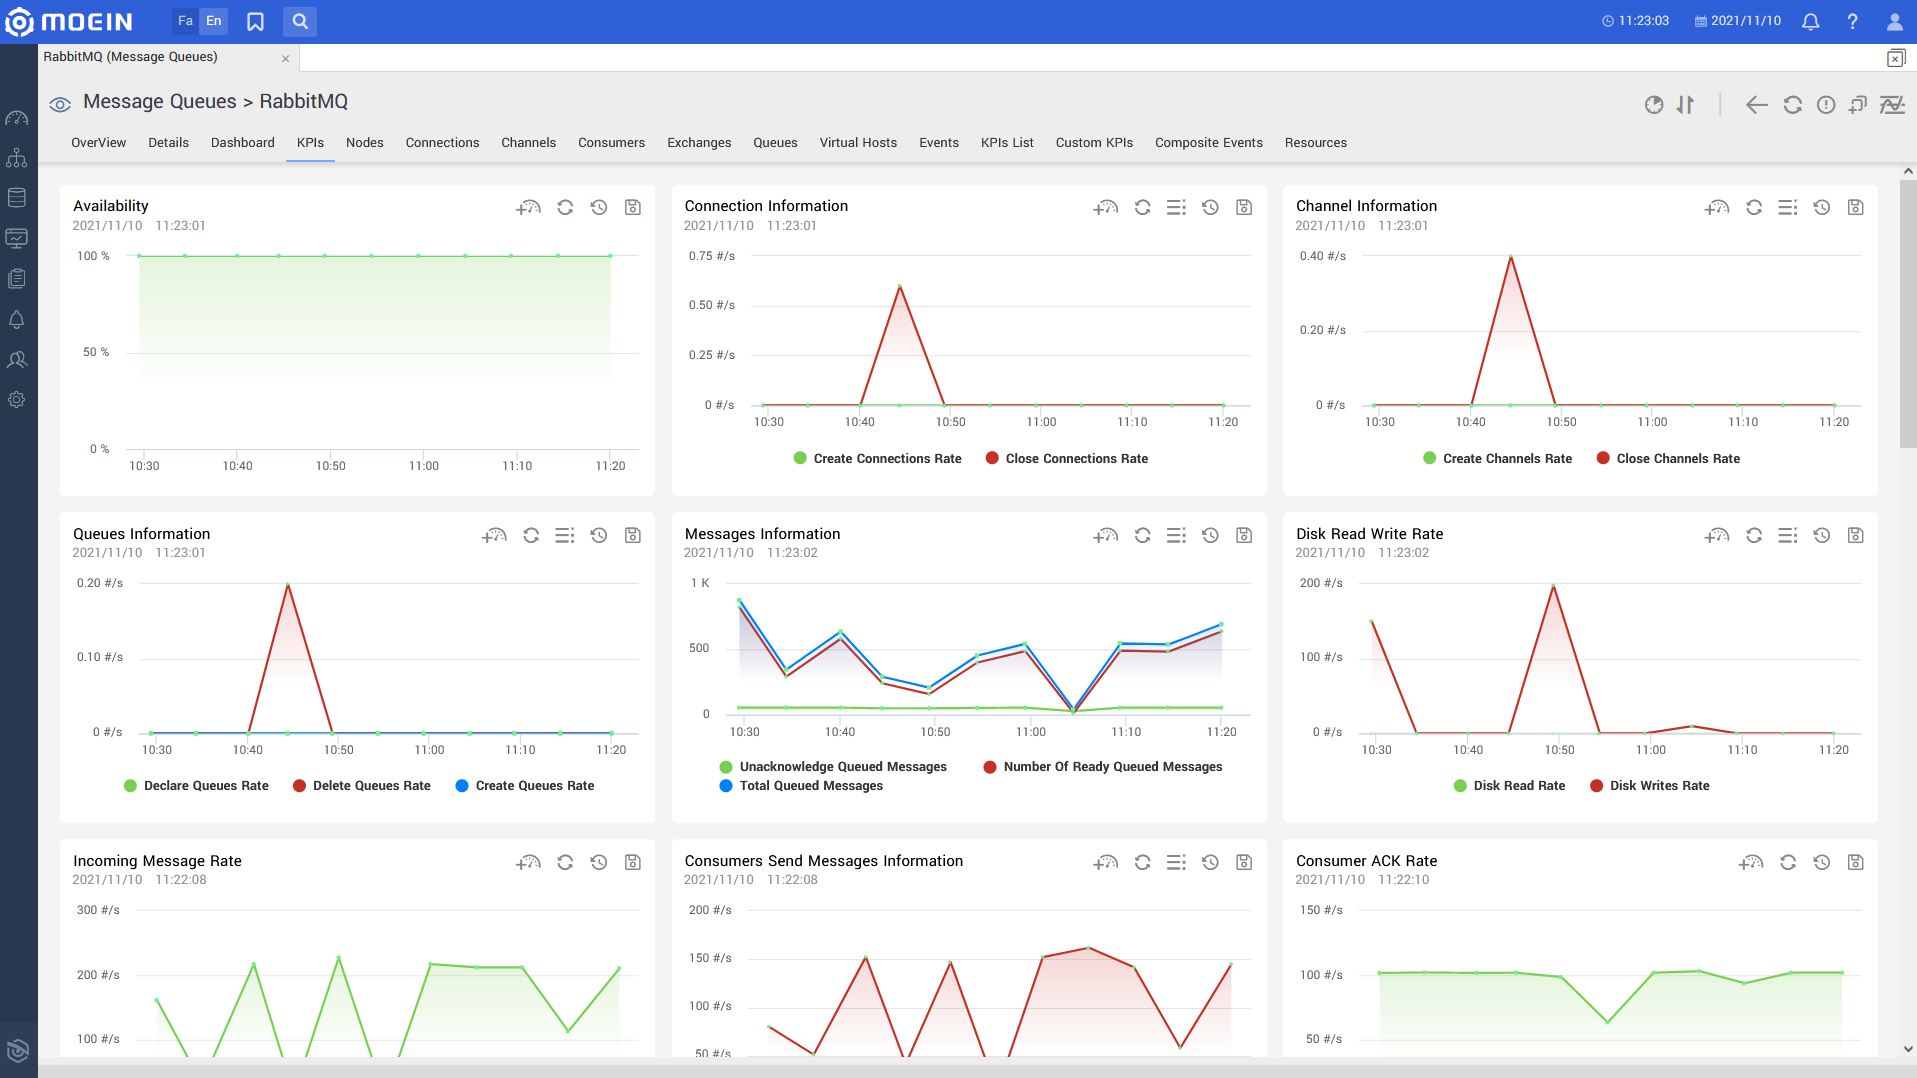Viewport: 1917px width, 1078px height.
Task: Open notifications bell in the header
Action: (x=1810, y=21)
